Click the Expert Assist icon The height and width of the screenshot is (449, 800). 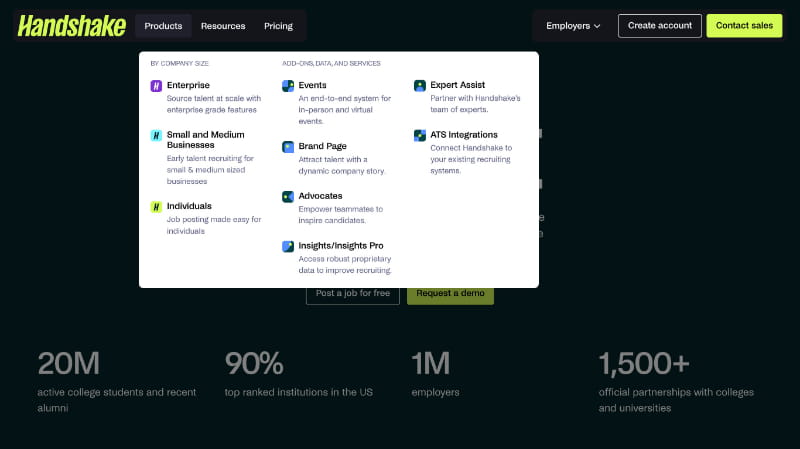(x=419, y=86)
